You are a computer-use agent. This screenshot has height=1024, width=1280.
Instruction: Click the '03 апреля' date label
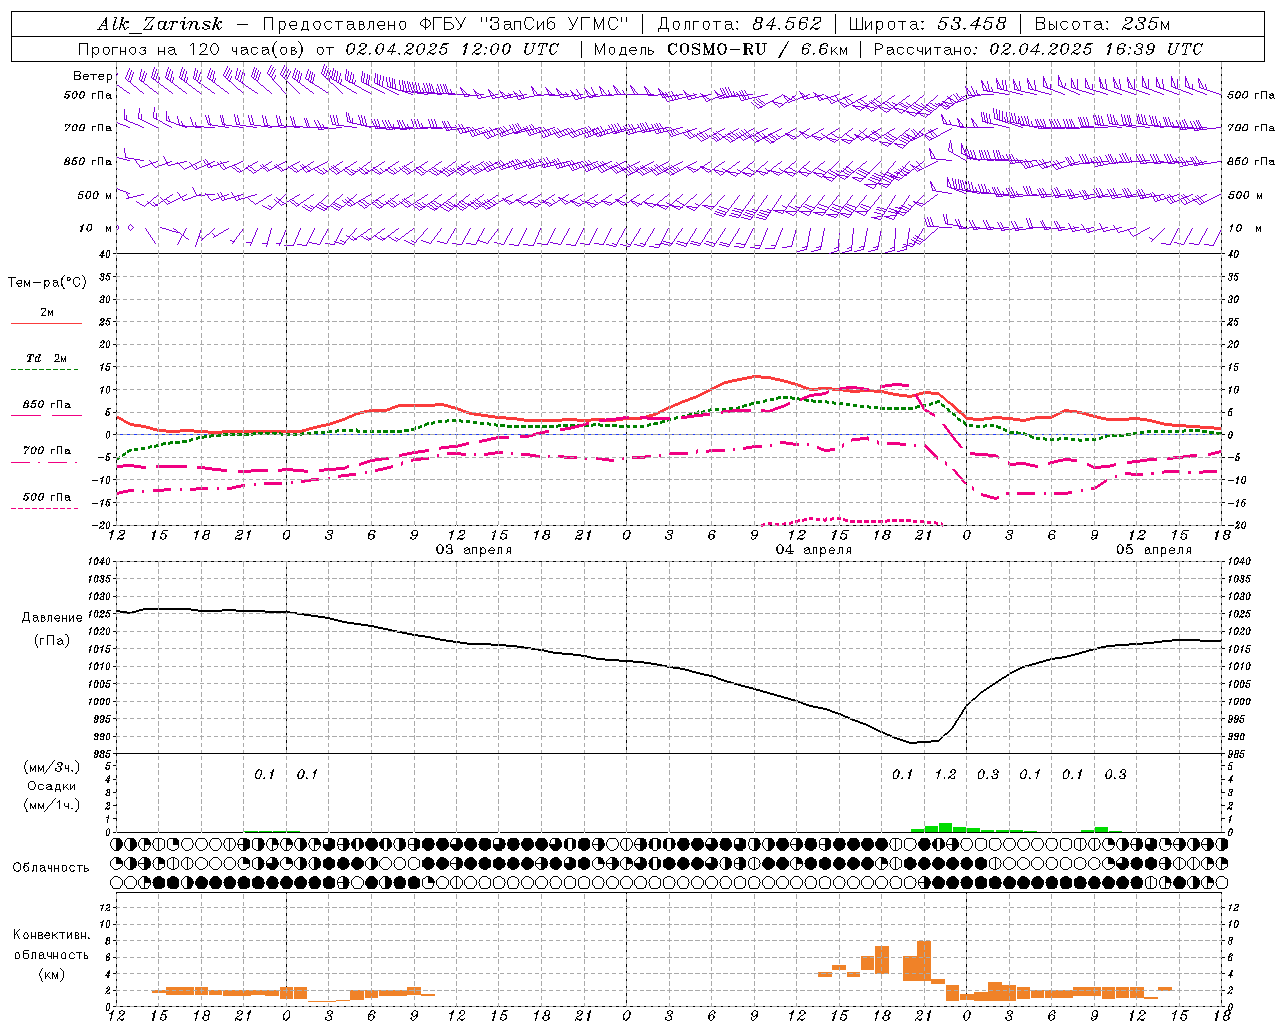tap(474, 549)
